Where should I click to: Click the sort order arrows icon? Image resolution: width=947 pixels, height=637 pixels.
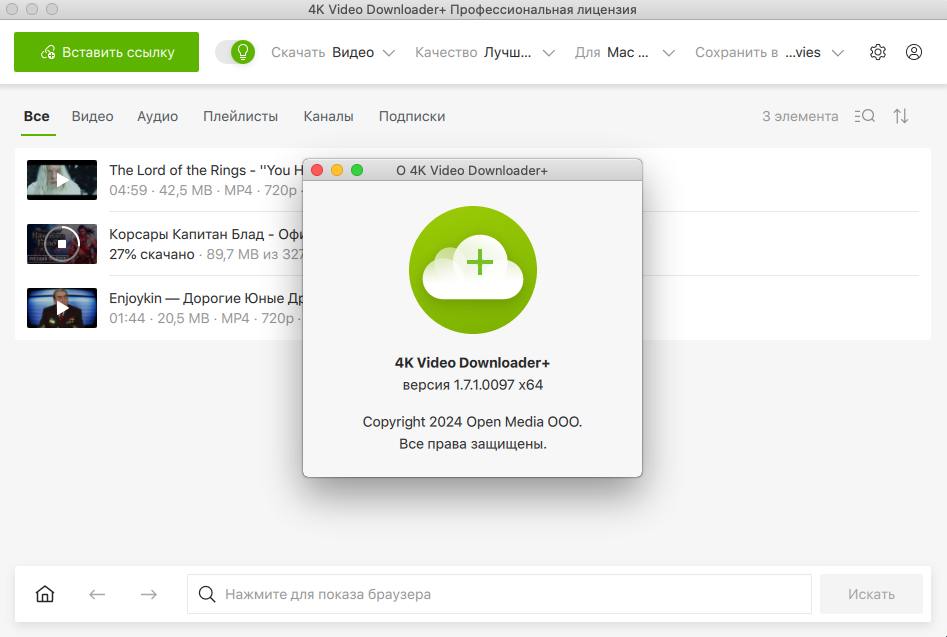pos(900,116)
